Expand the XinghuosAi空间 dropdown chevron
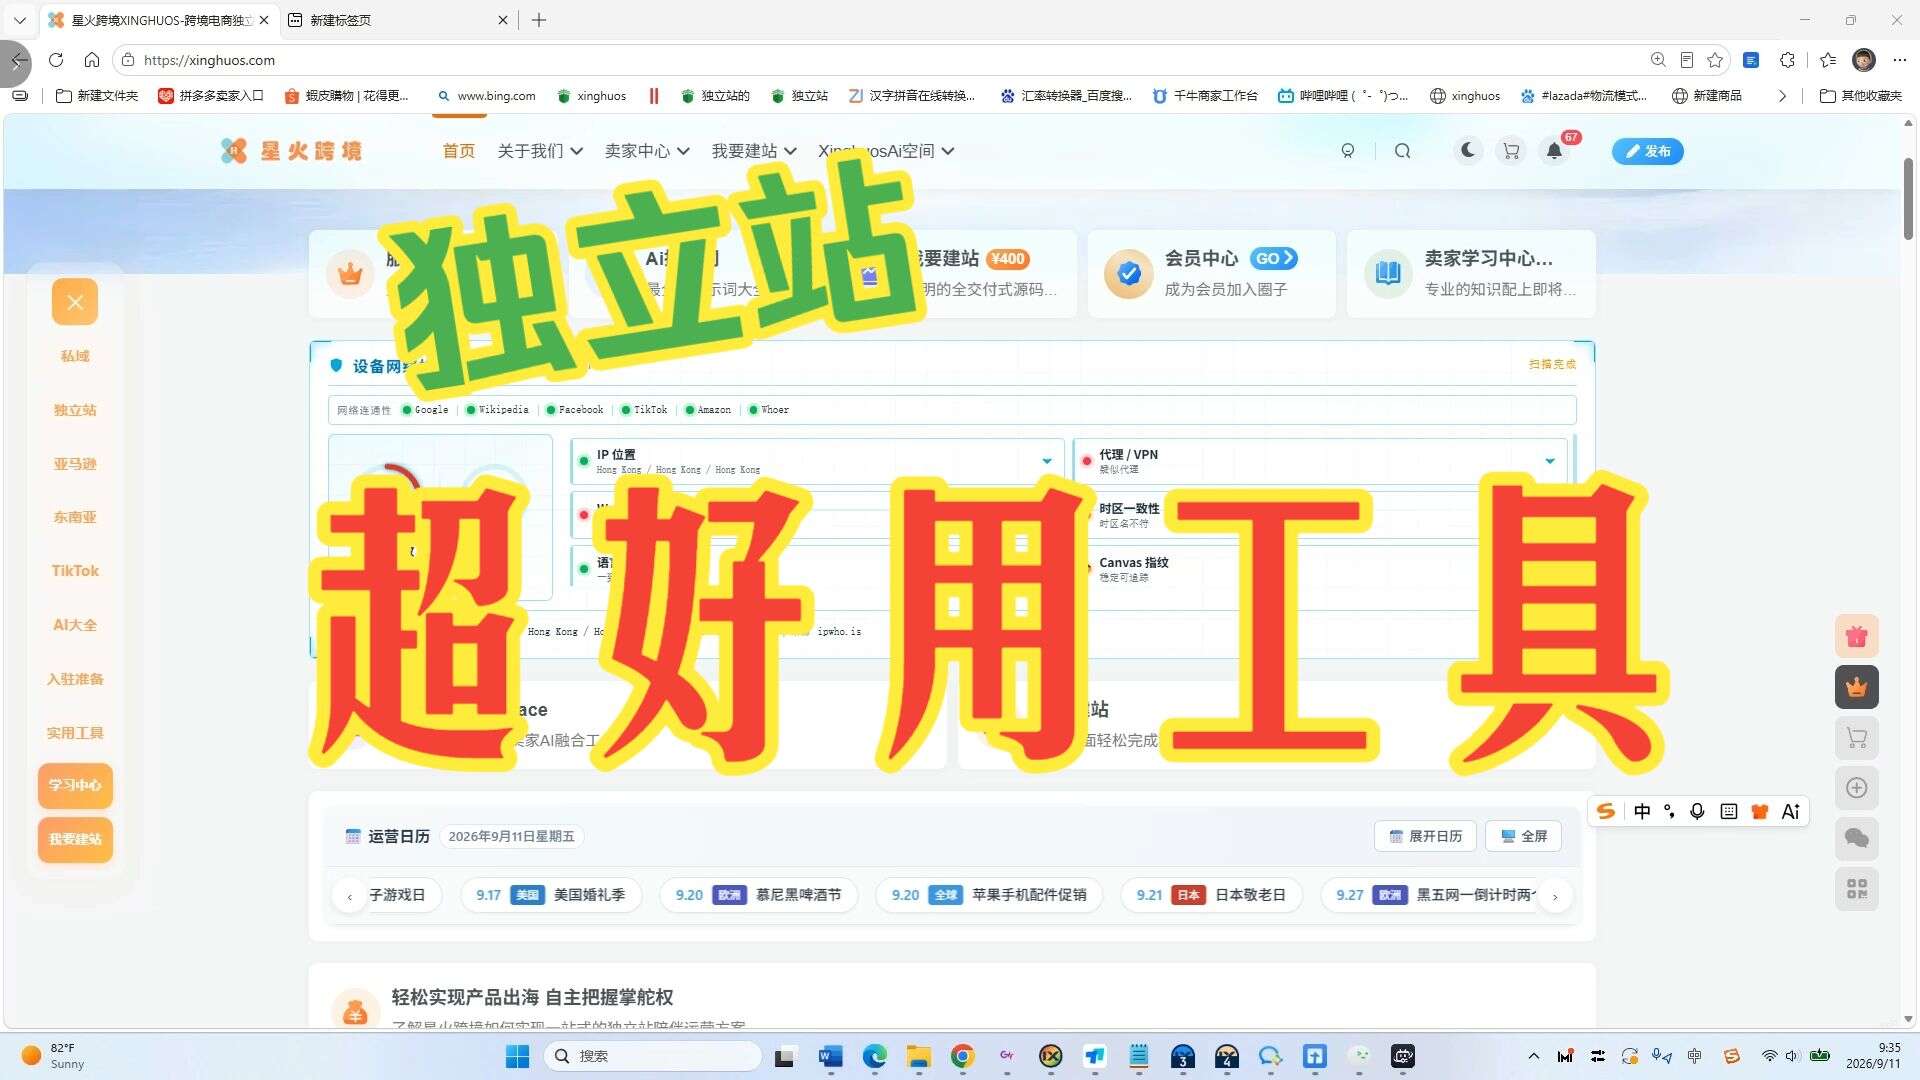Image resolution: width=1920 pixels, height=1080 pixels. click(x=948, y=151)
